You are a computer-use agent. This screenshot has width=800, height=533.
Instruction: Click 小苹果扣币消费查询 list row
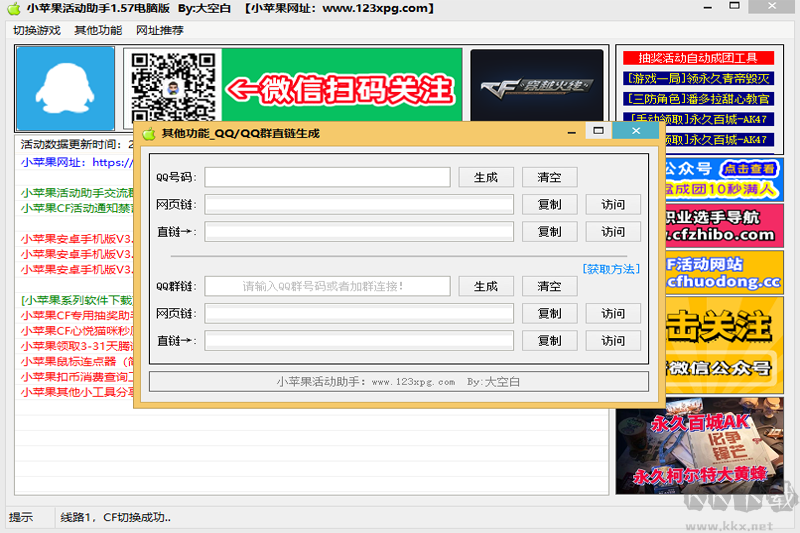click(77, 376)
